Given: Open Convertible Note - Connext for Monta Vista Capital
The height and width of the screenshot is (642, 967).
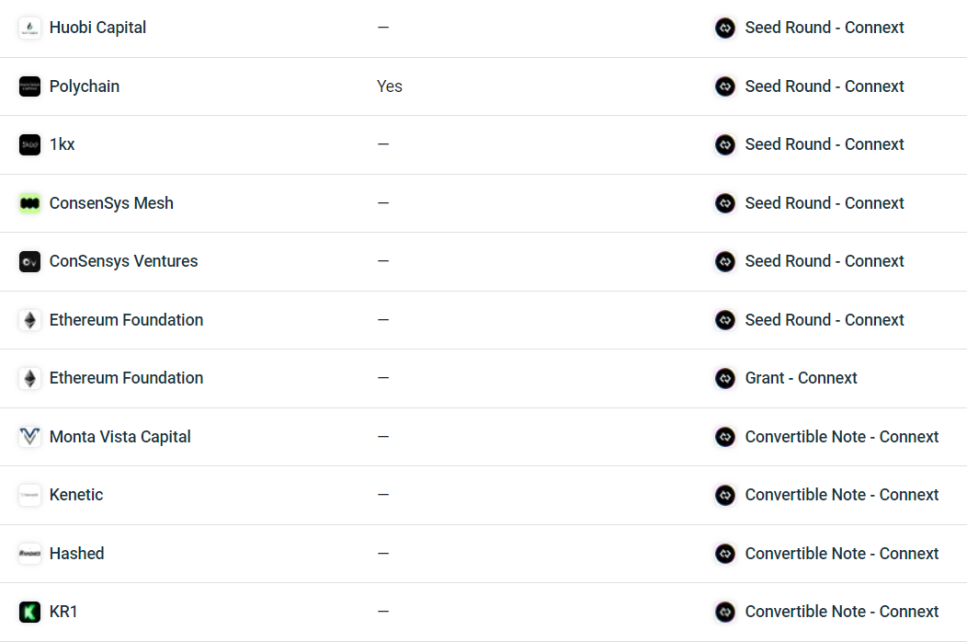Looking at the screenshot, I should point(842,437).
